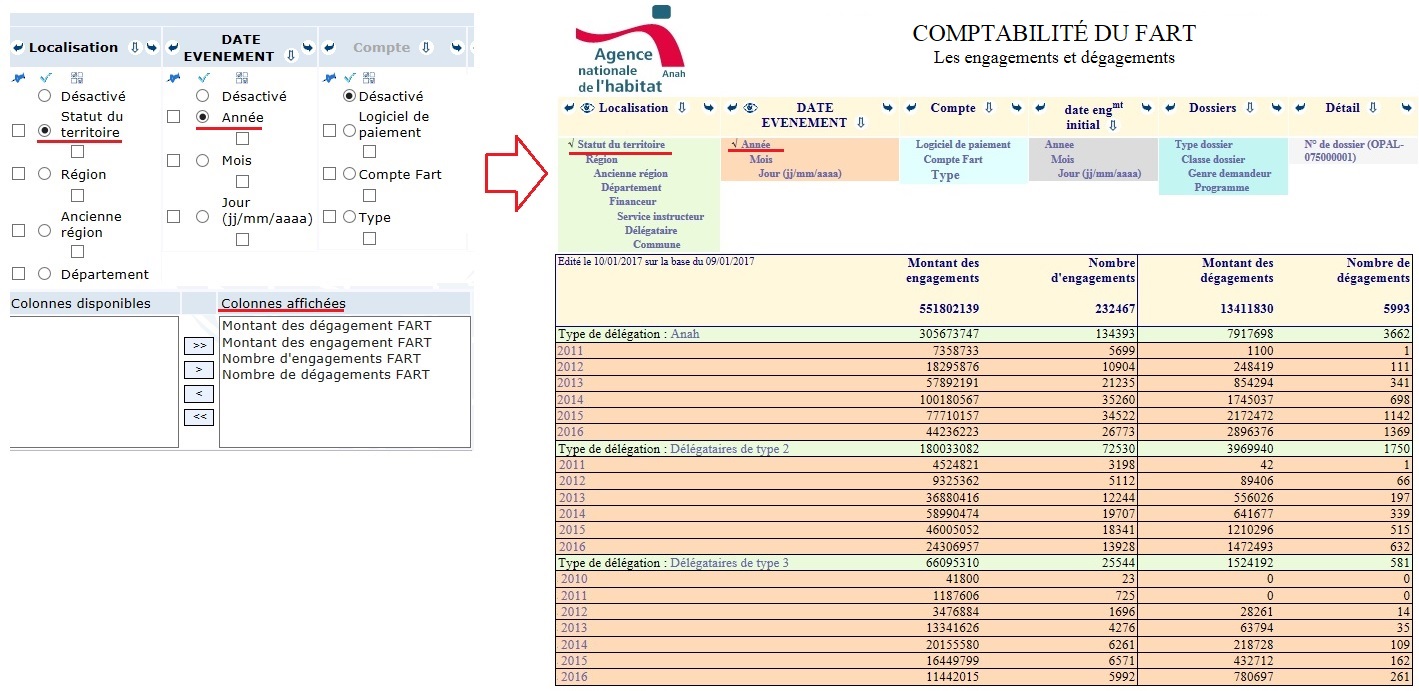Screen dimensions: 1419x691
Task: Expand the down arrow after Dossiers
Action: point(1250,108)
